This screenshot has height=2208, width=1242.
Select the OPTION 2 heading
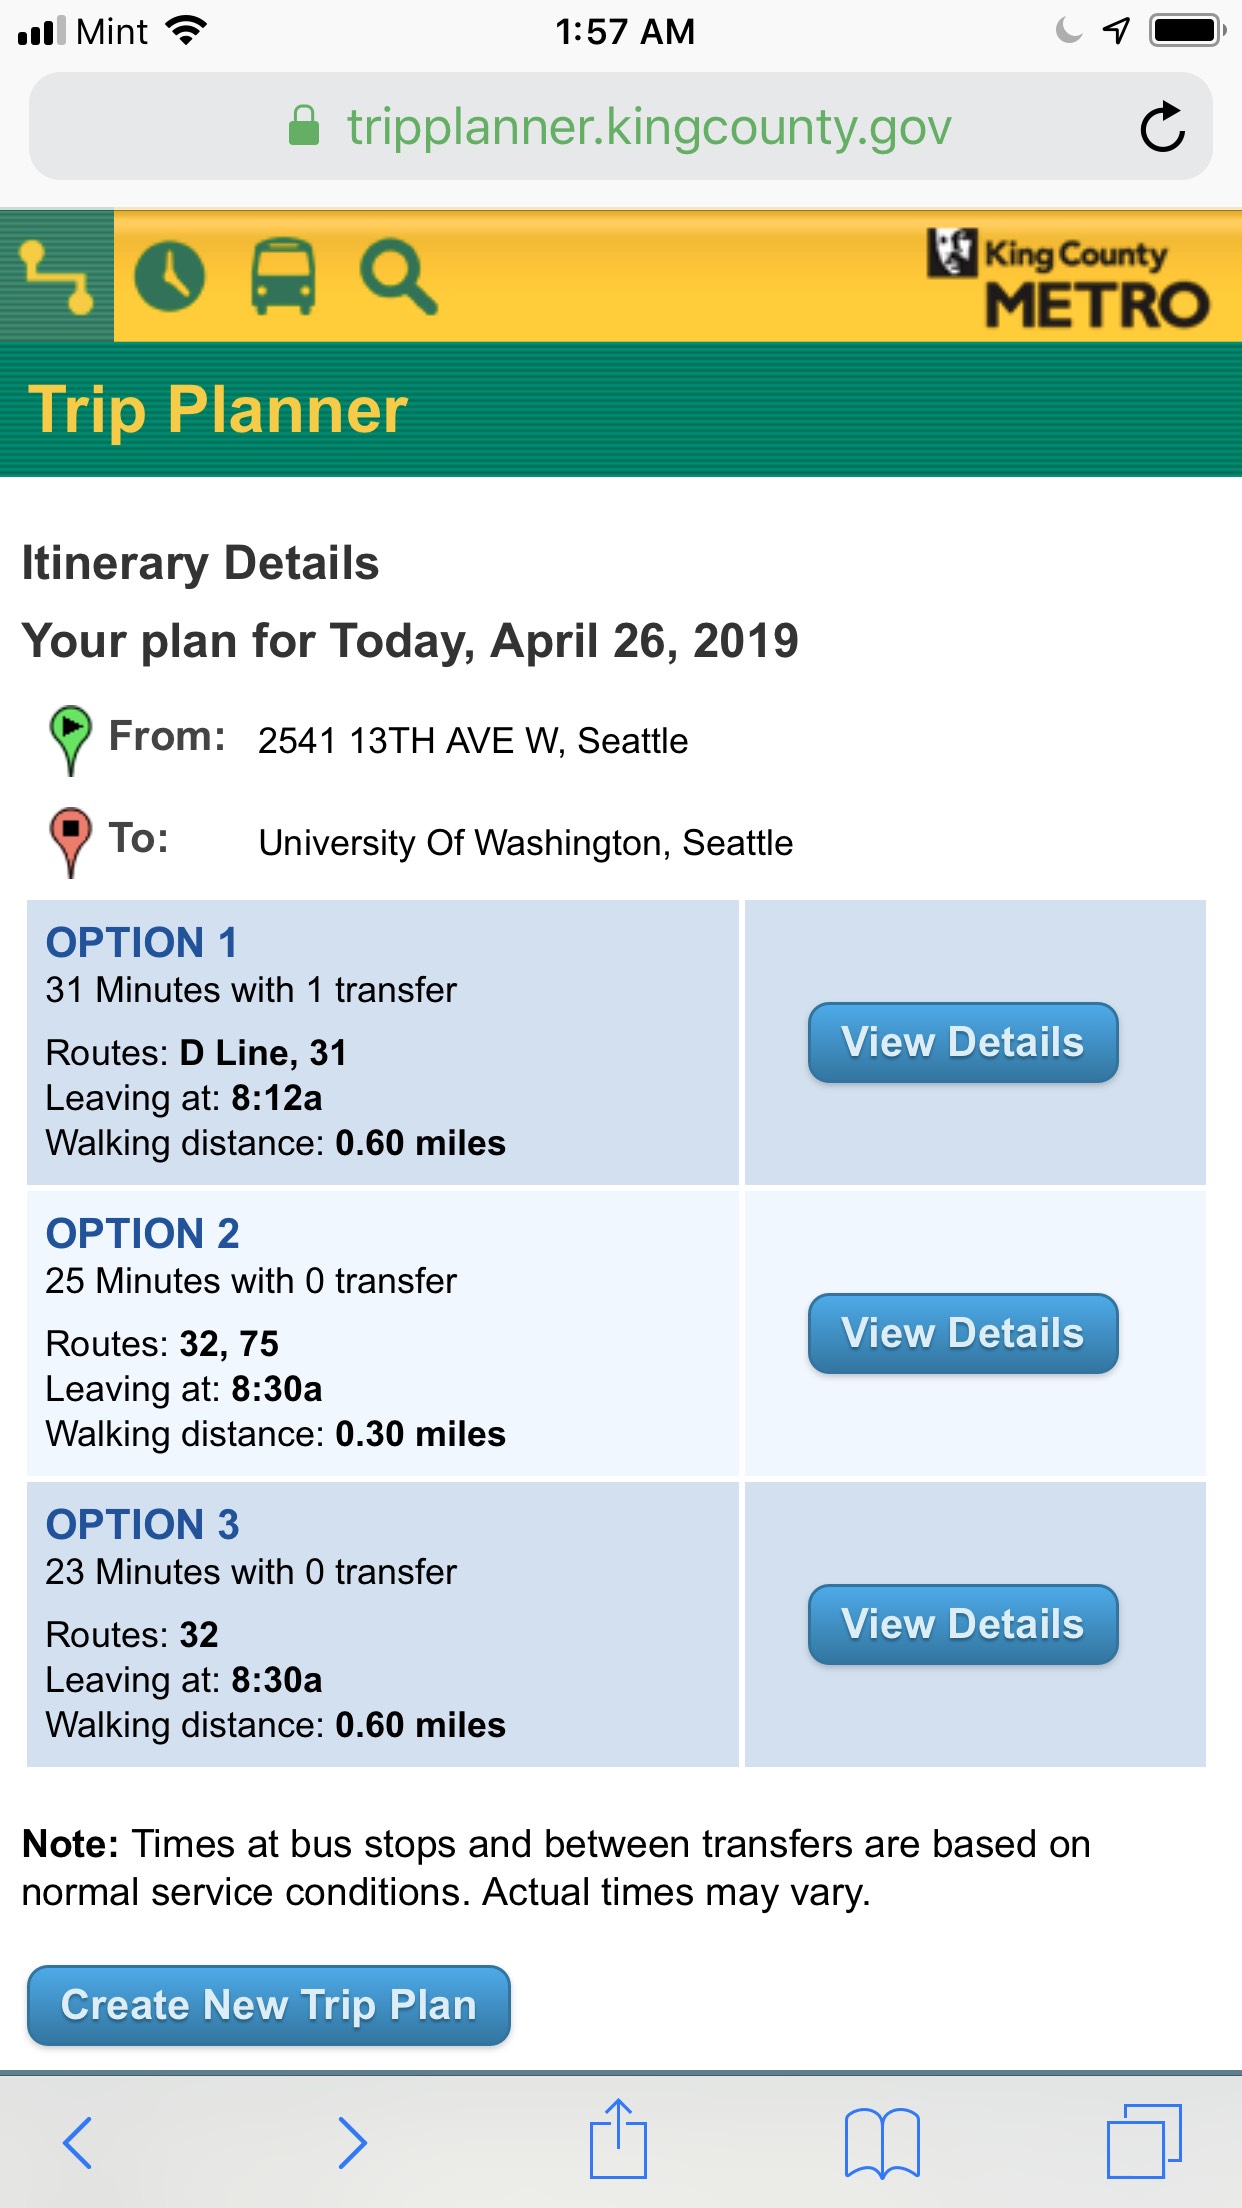point(143,1233)
